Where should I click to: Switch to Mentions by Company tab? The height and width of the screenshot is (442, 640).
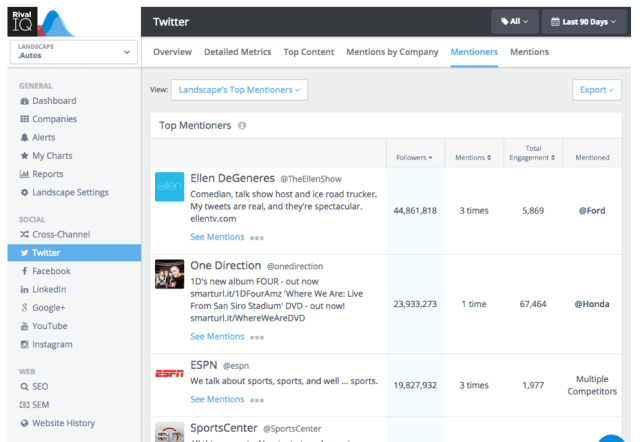[x=392, y=52]
